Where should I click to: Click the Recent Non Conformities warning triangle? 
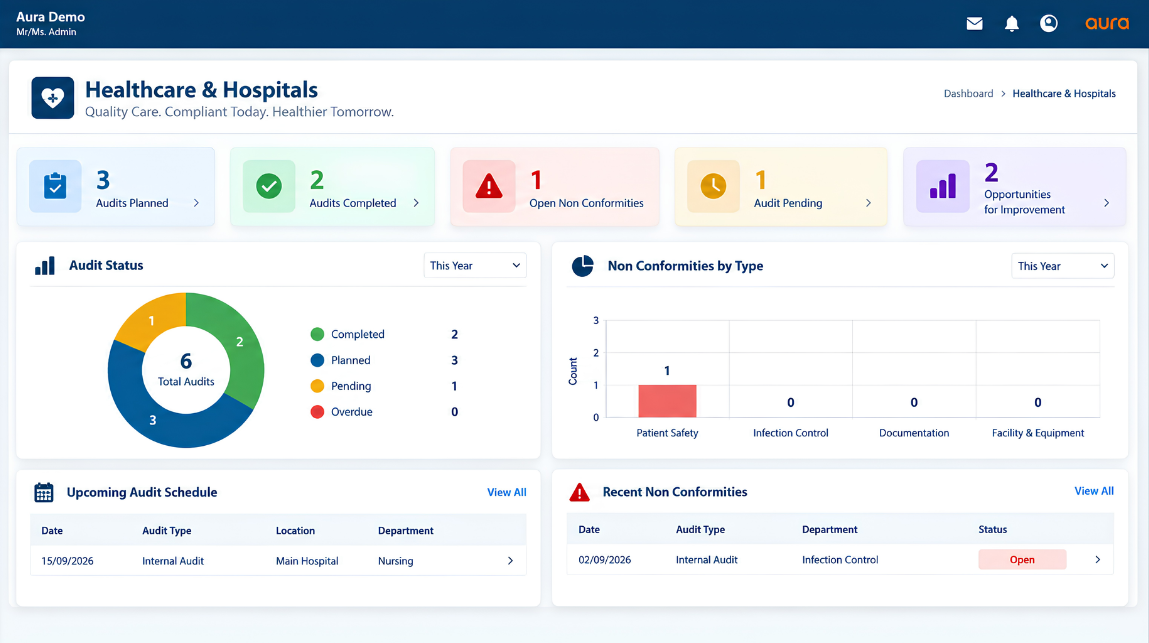point(580,492)
